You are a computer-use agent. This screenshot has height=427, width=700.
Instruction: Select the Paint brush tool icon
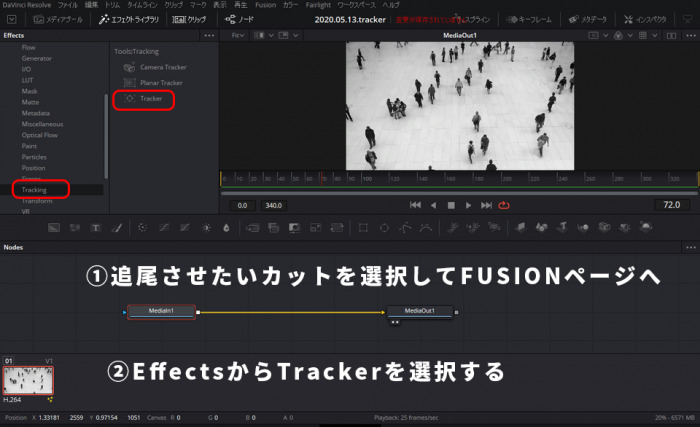(117, 228)
